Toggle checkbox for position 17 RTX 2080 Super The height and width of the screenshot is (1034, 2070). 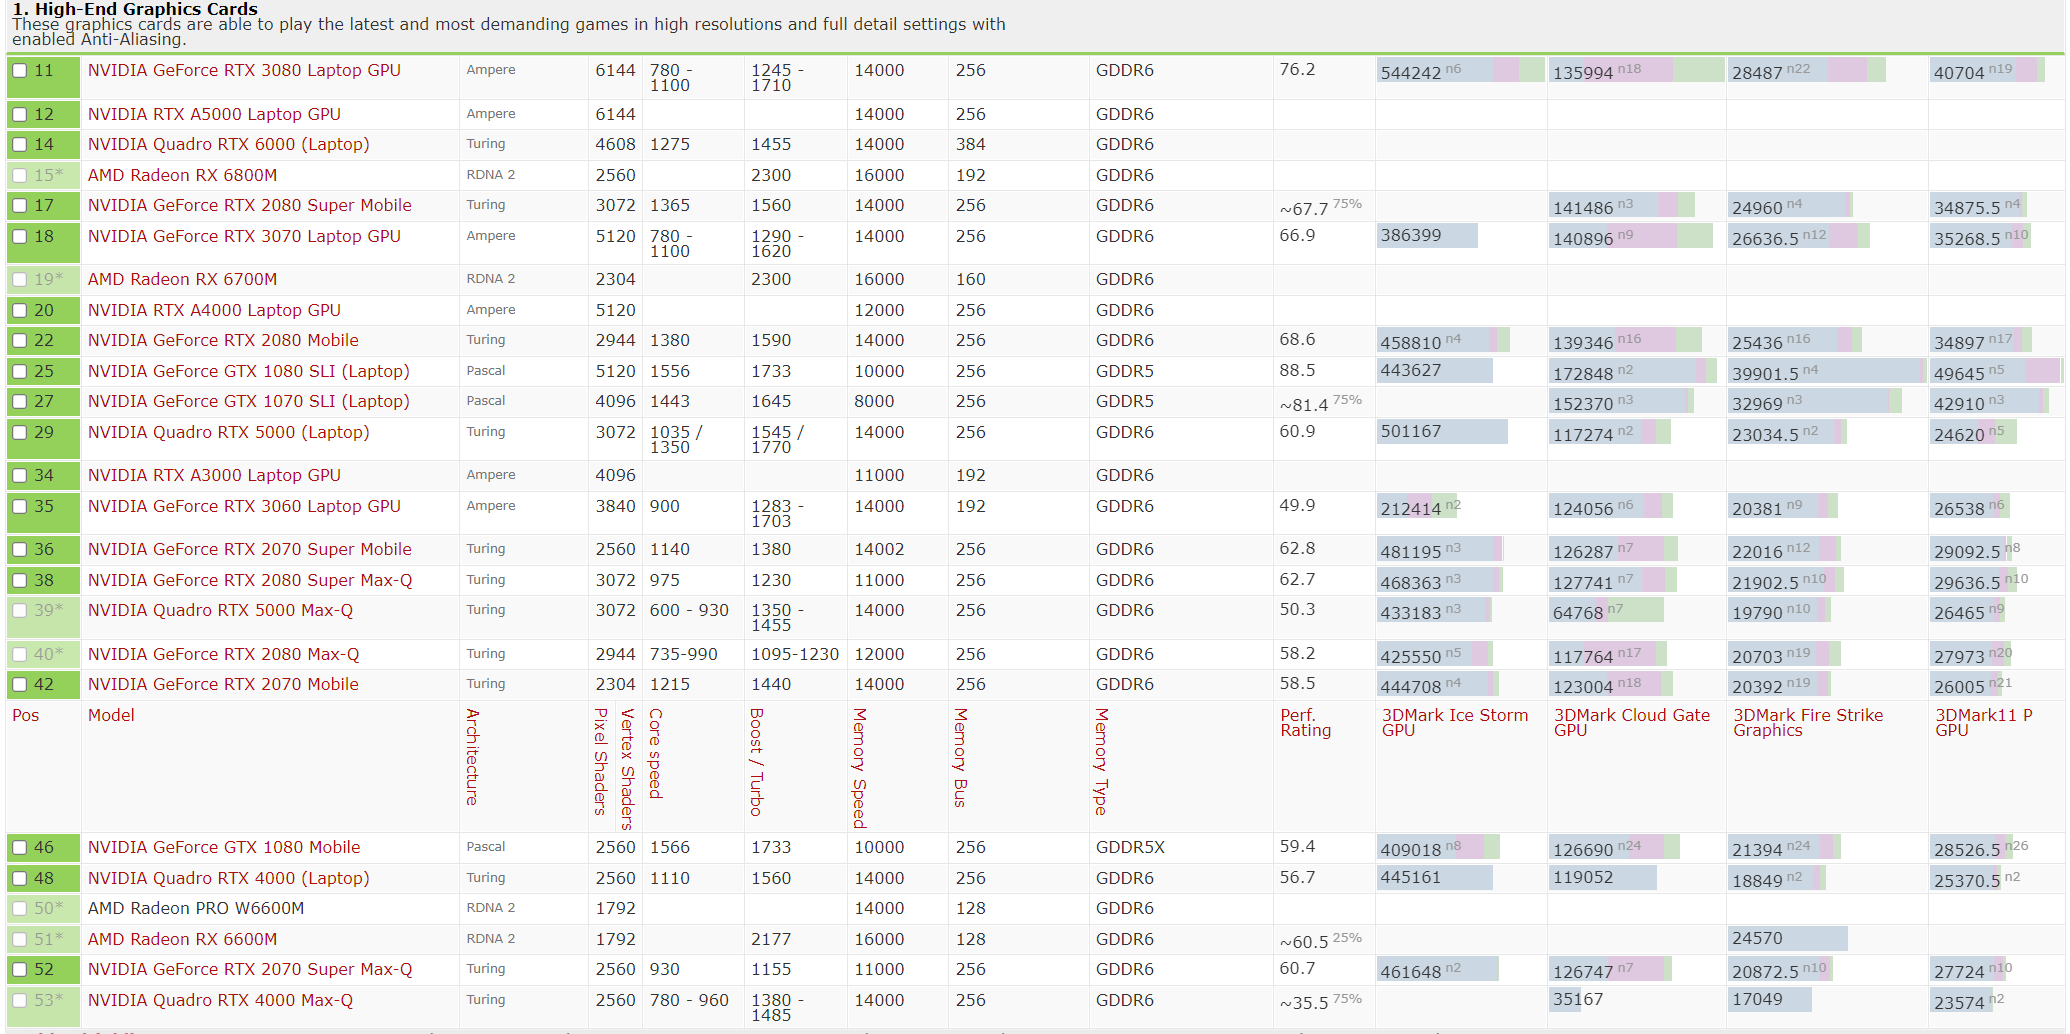click(20, 206)
